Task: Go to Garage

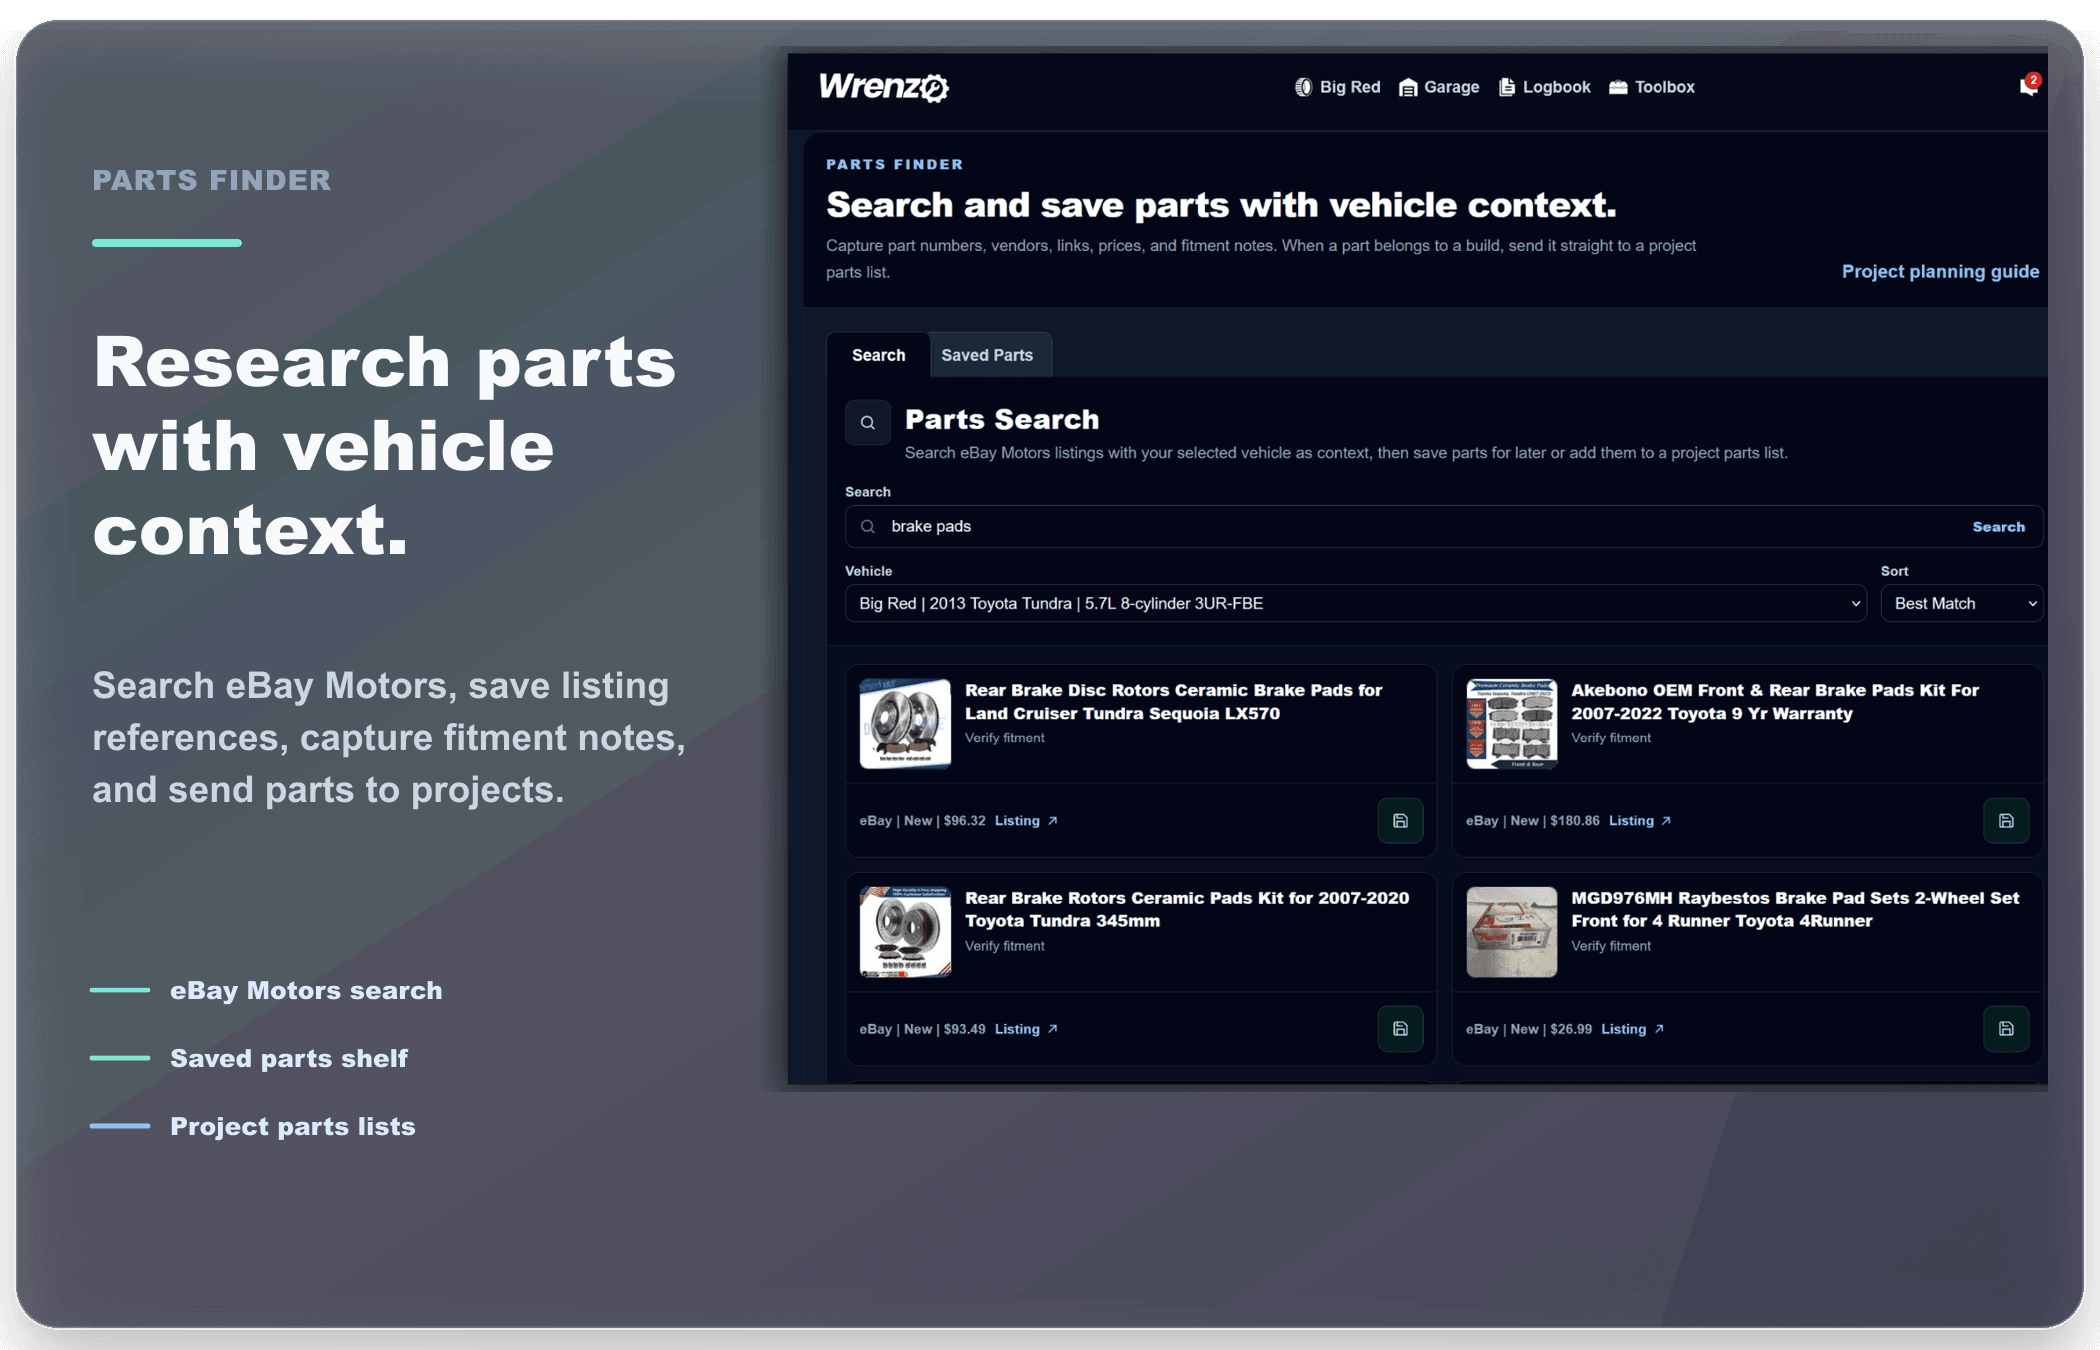Action: pyautogui.click(x=1439, y=87)
